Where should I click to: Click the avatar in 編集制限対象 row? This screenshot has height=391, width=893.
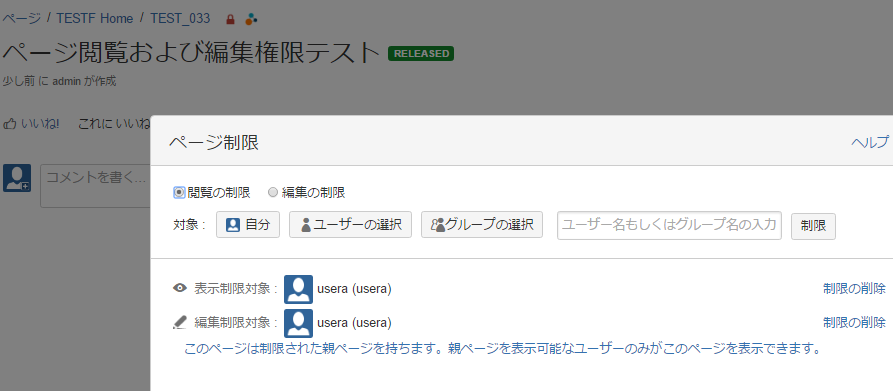tap(298, 323)
